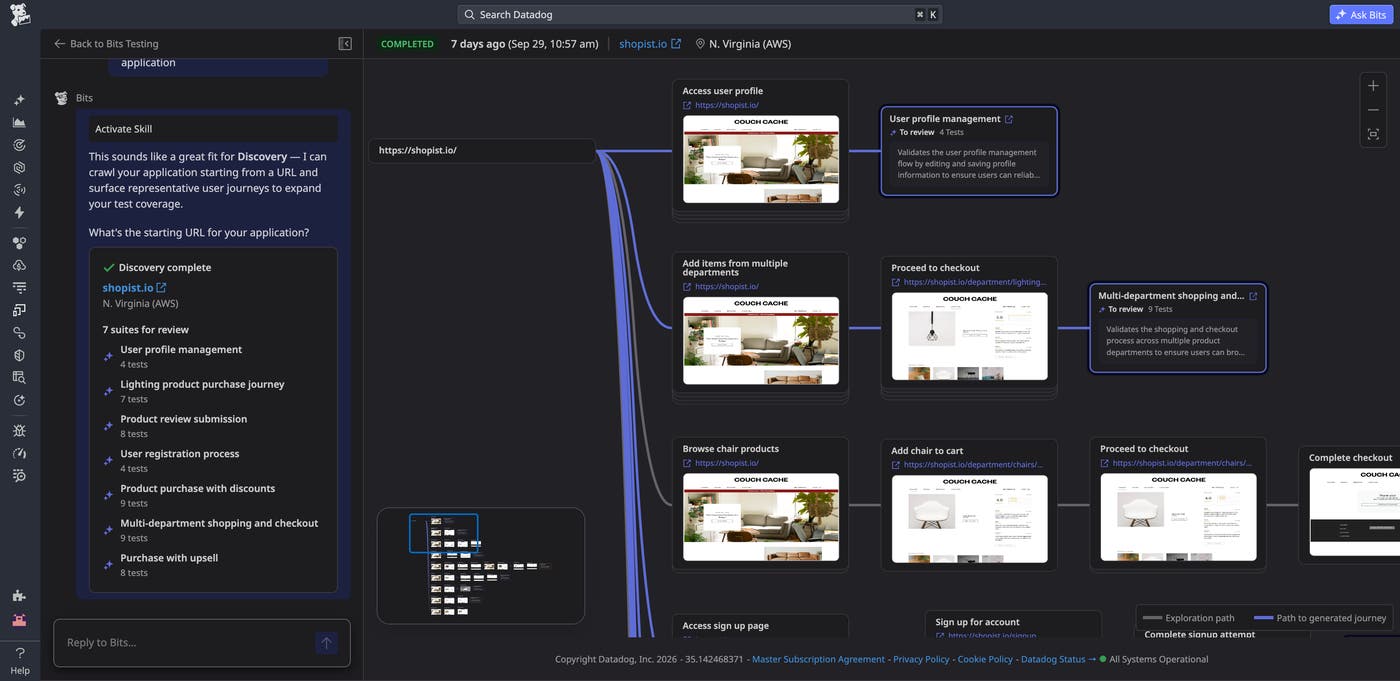Screen dimensions: 1400x681
Task: Click the pink robot sidebar icon
Action: 19,620
